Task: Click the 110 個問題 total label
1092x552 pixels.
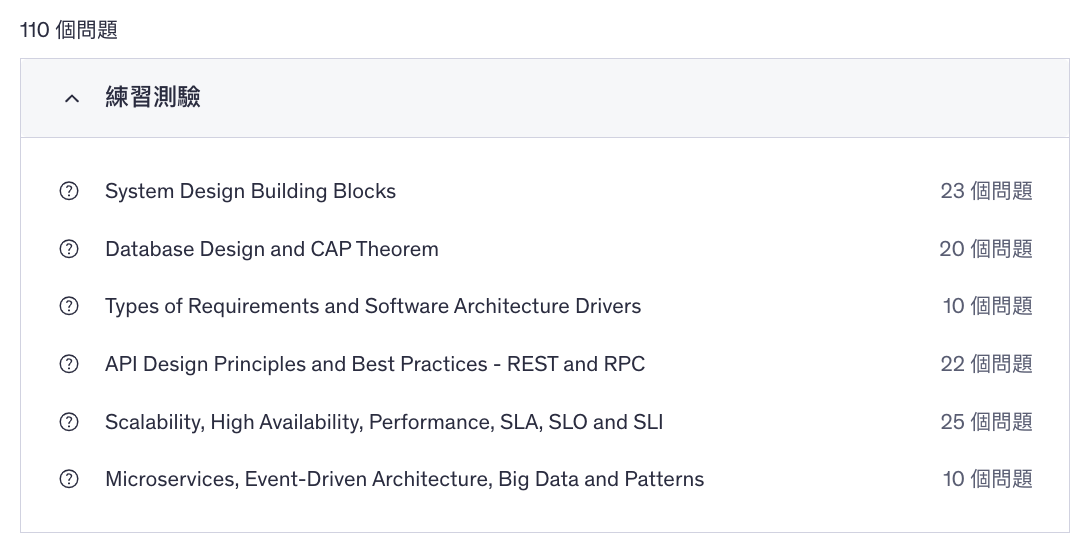Action: pos(69,30)
